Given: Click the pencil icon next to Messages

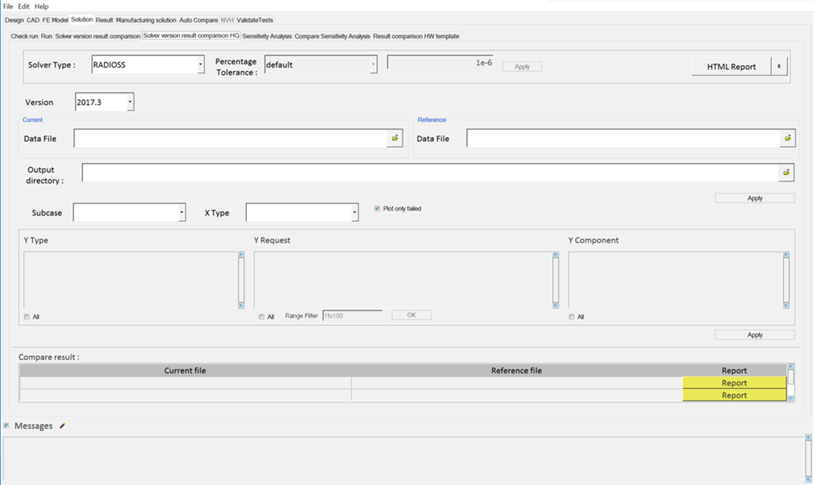Looking at the screenshot, I should pos(62,426).
